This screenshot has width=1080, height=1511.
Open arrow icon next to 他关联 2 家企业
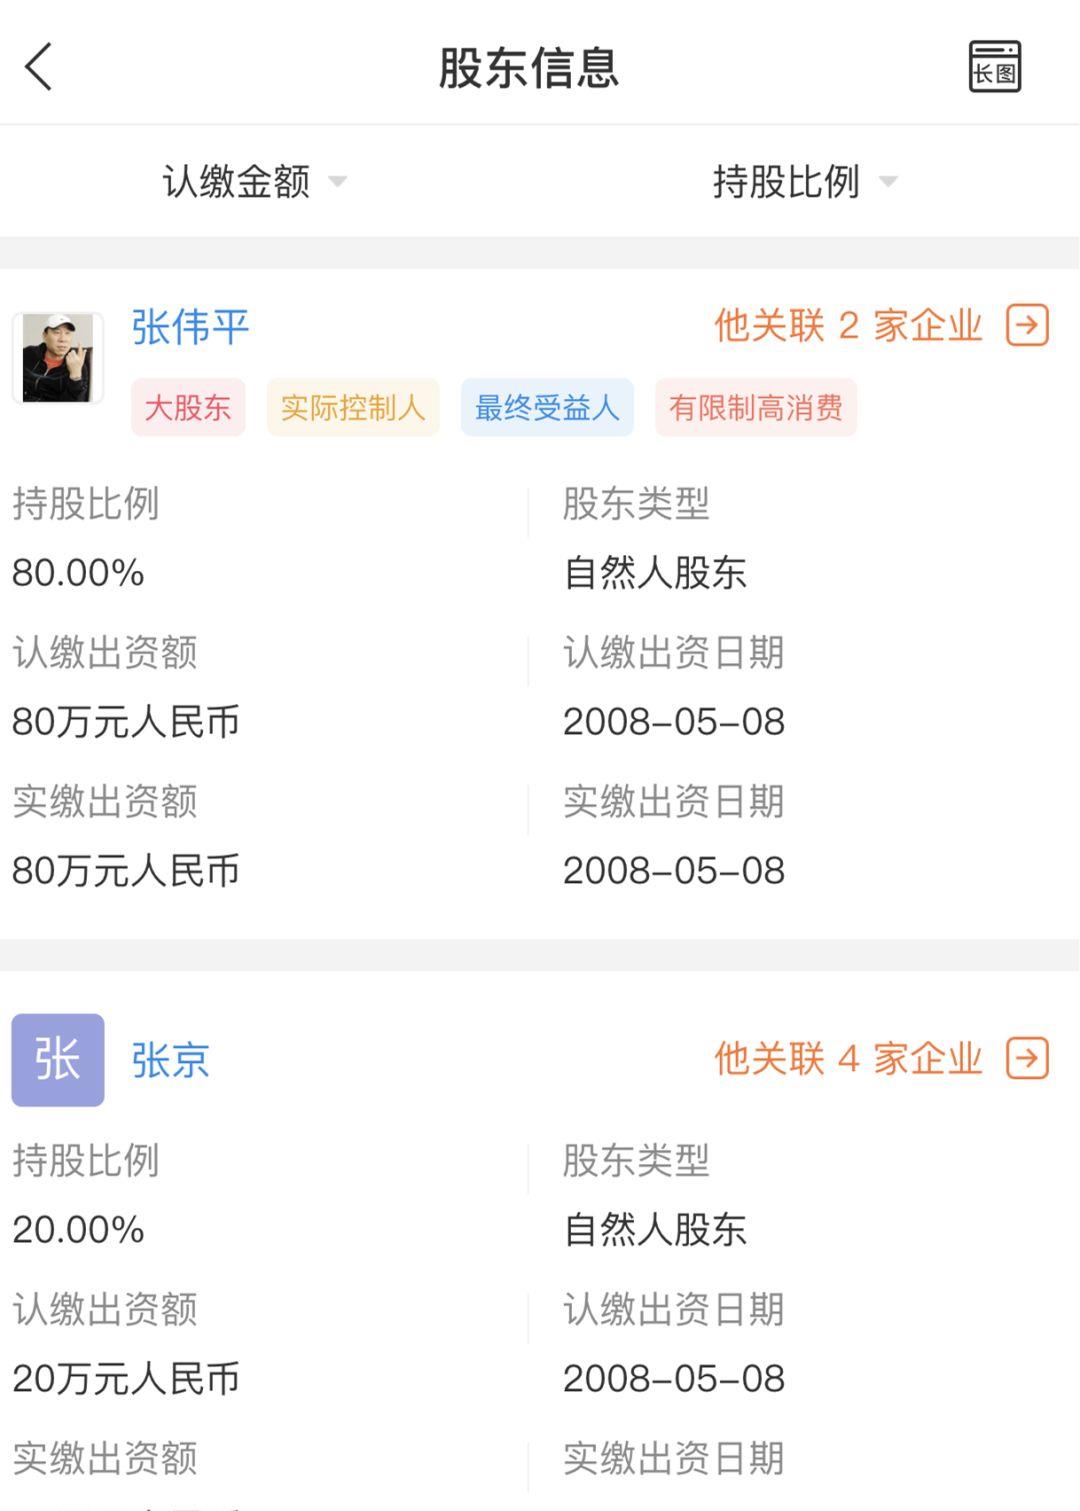pos(1027,326)
